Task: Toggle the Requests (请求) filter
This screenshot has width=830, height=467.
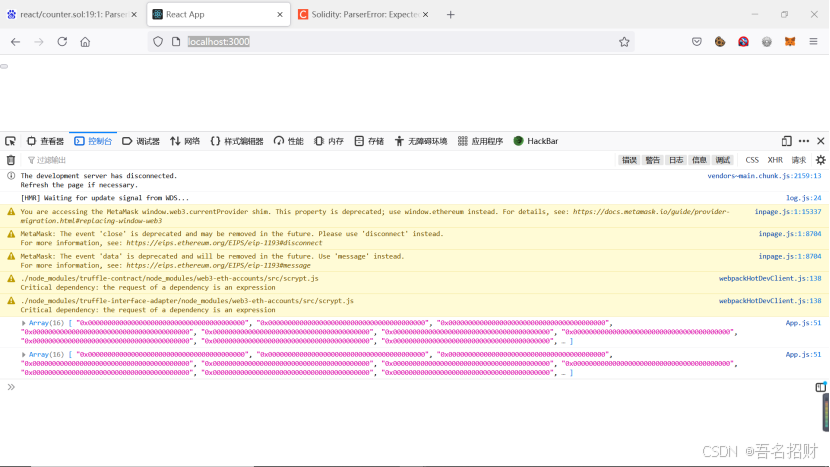Action: (x=798, y=160)
